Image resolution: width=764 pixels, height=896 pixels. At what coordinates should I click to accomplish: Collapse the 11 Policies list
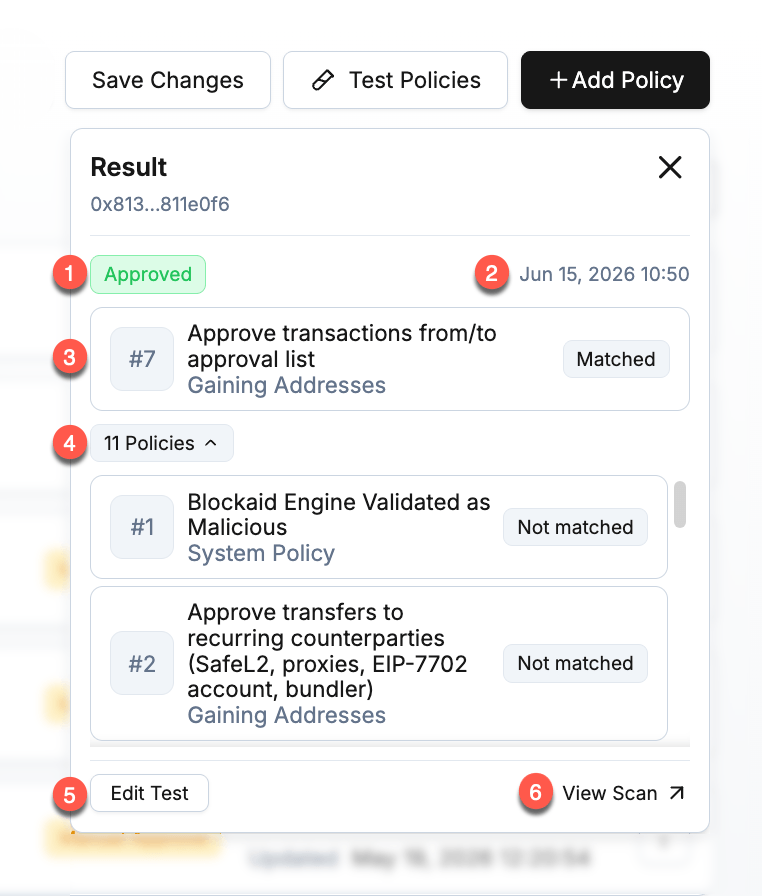coord(162,443)
